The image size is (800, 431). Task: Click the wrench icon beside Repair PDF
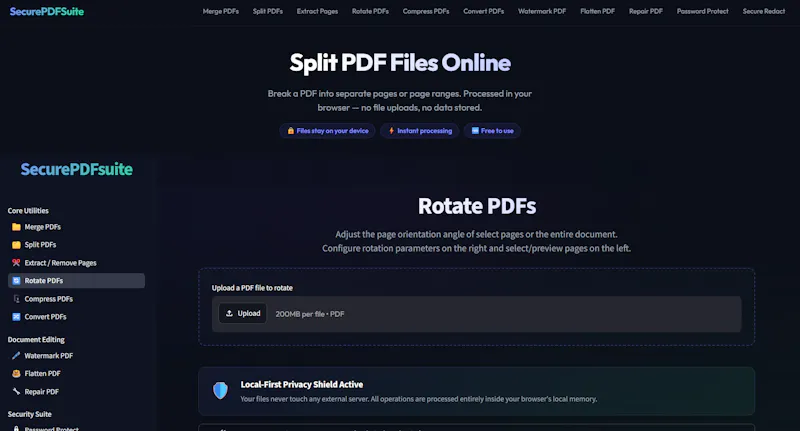point(16,392)
